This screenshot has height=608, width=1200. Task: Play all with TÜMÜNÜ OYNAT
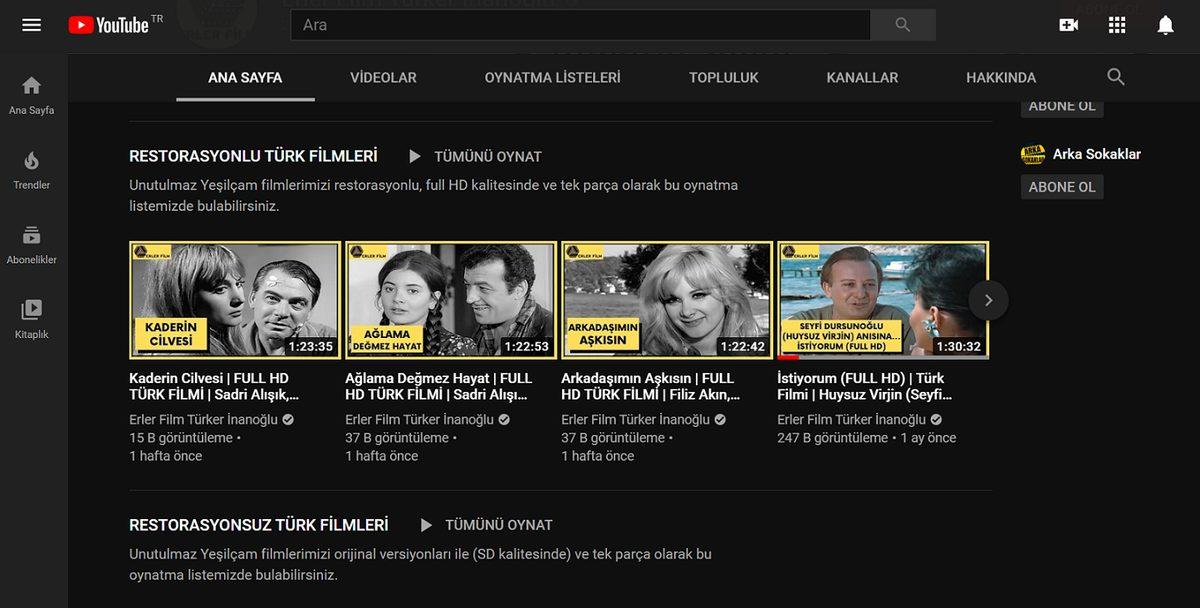pyautogui.click(x=487, y=156)
